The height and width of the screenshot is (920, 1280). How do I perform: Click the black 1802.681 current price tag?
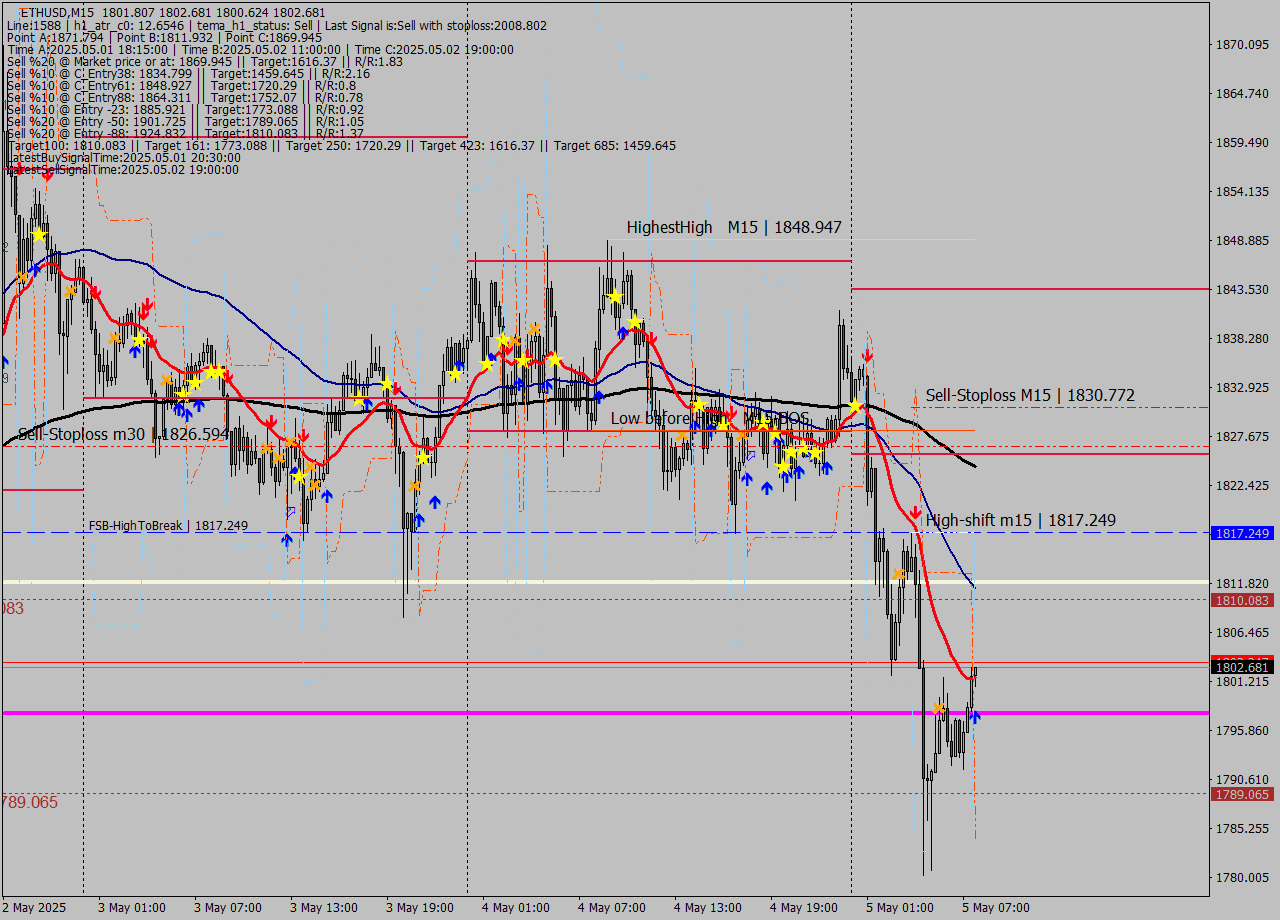[x=1241, y=667]
